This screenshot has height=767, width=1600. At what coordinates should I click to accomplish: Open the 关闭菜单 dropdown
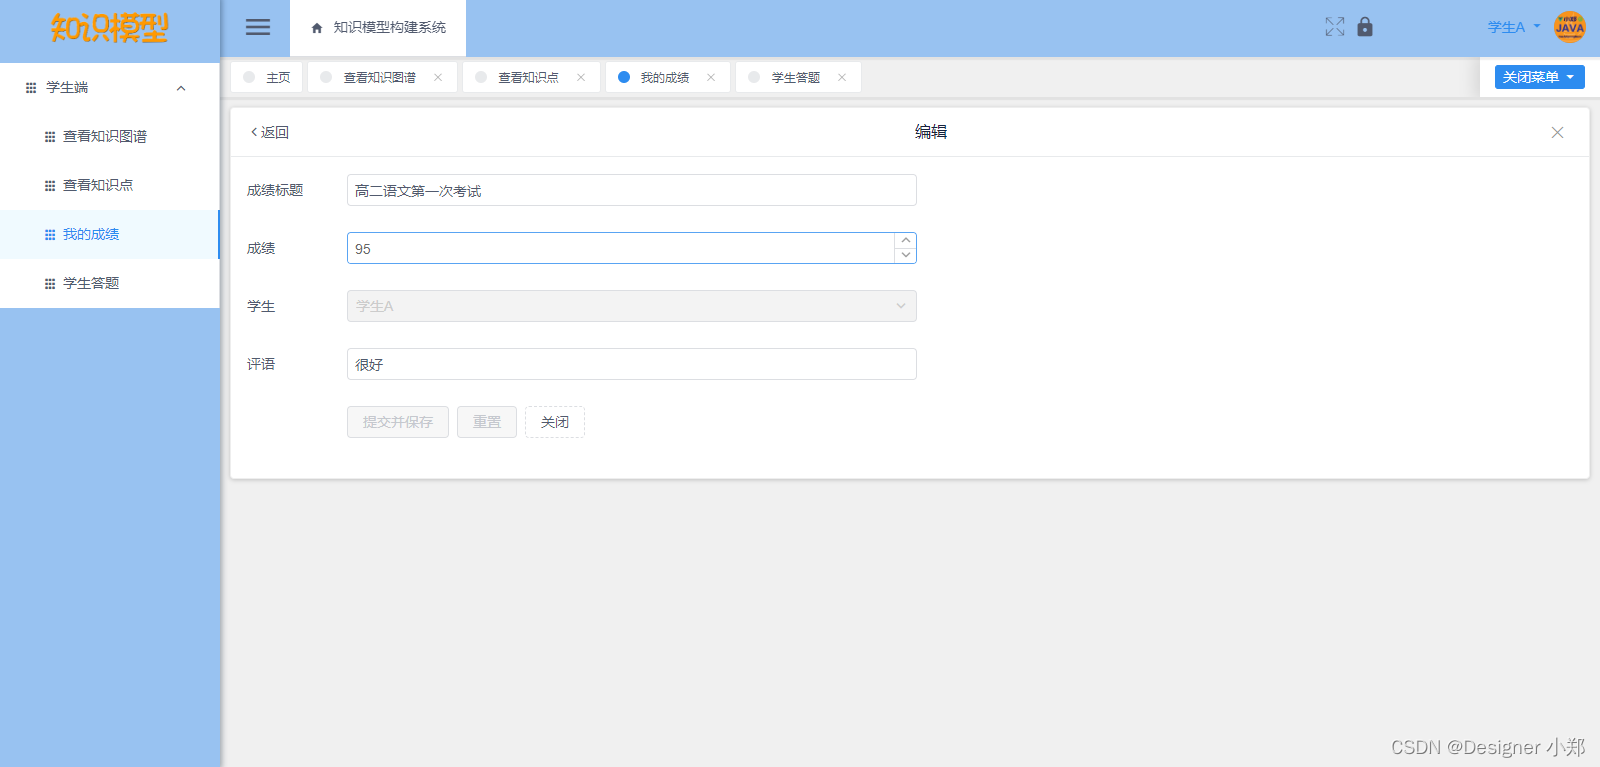pyautogui.click(x=1540, y=77)
